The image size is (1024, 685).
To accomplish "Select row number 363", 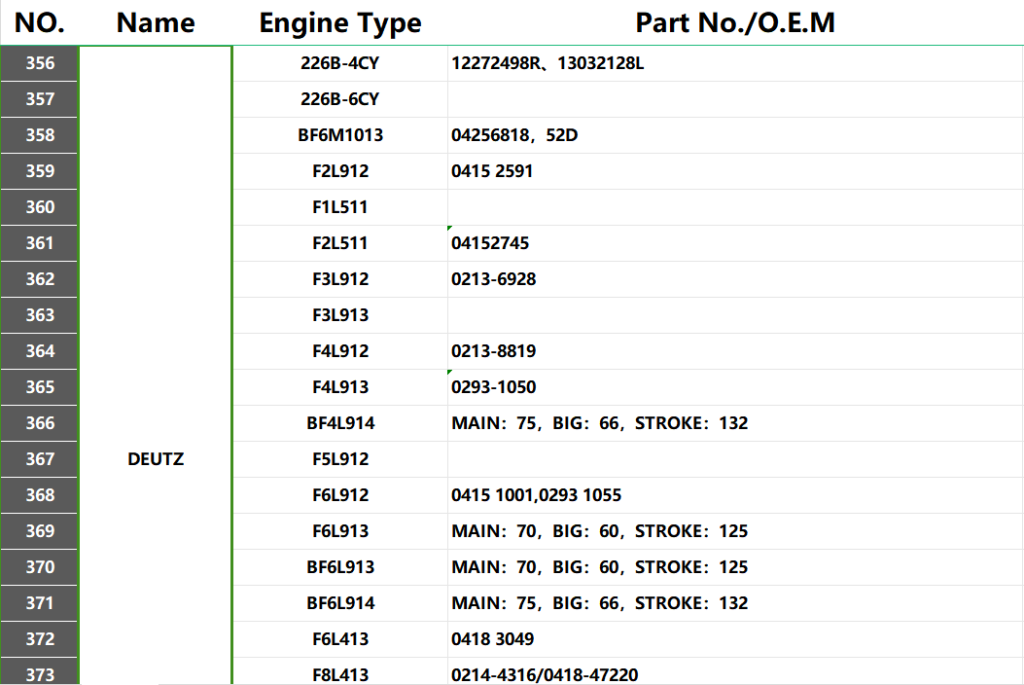I will 40,315.
